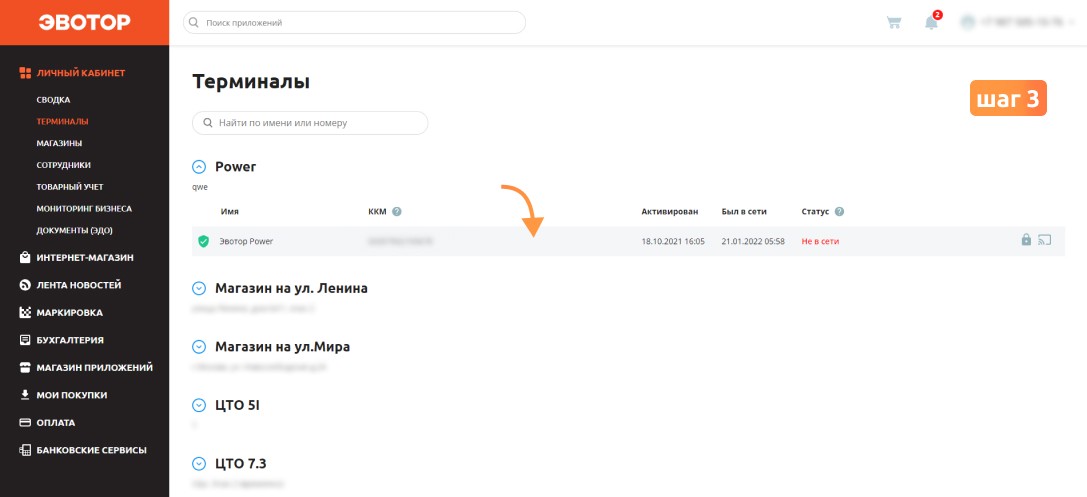Click ЦТО 5I title
This screenshot has width=1087, height=497.
pos(237,406)
